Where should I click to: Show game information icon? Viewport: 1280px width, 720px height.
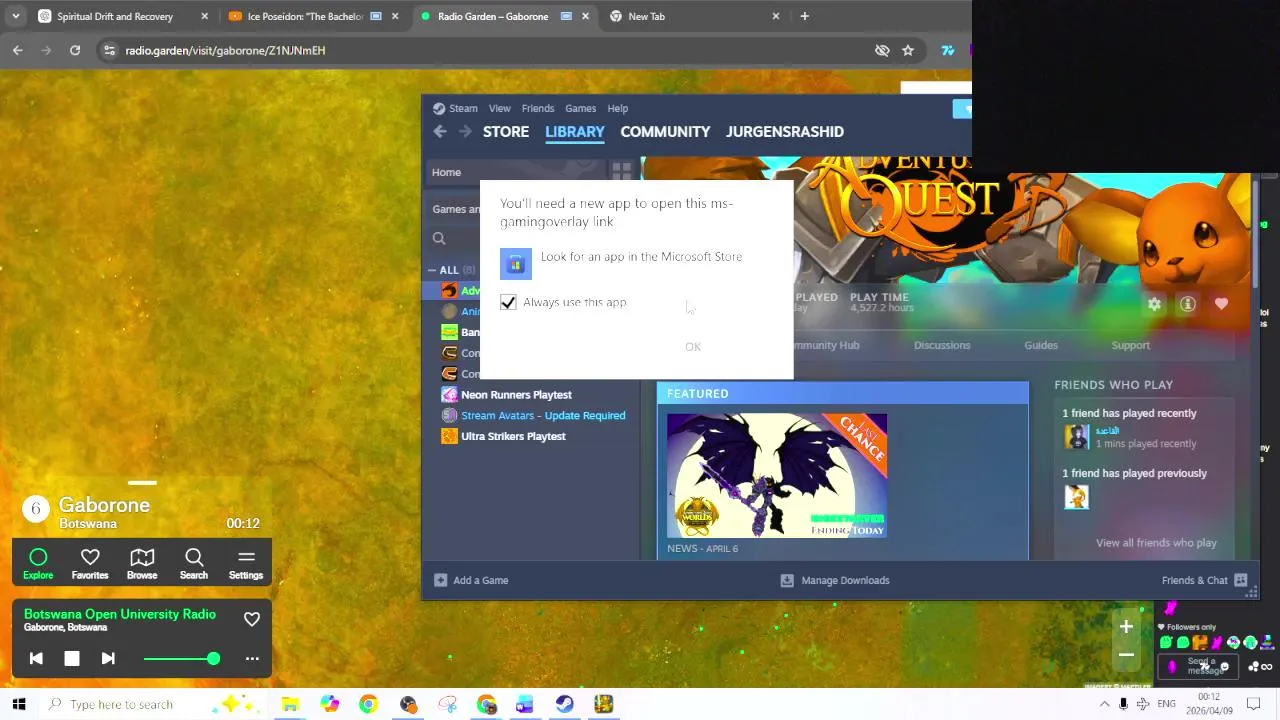click(x=1188, y=304)
